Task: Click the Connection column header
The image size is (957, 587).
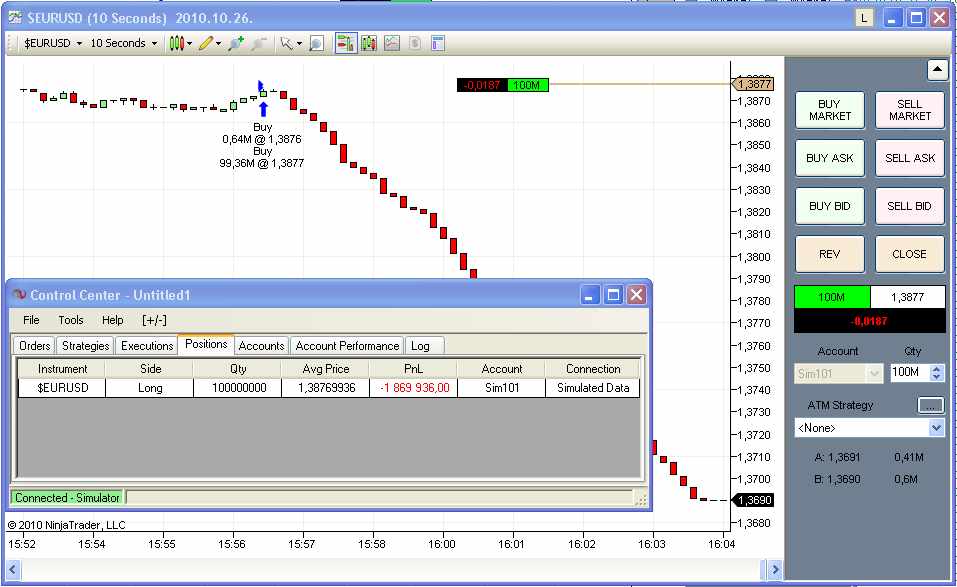Action: (593, 369)
